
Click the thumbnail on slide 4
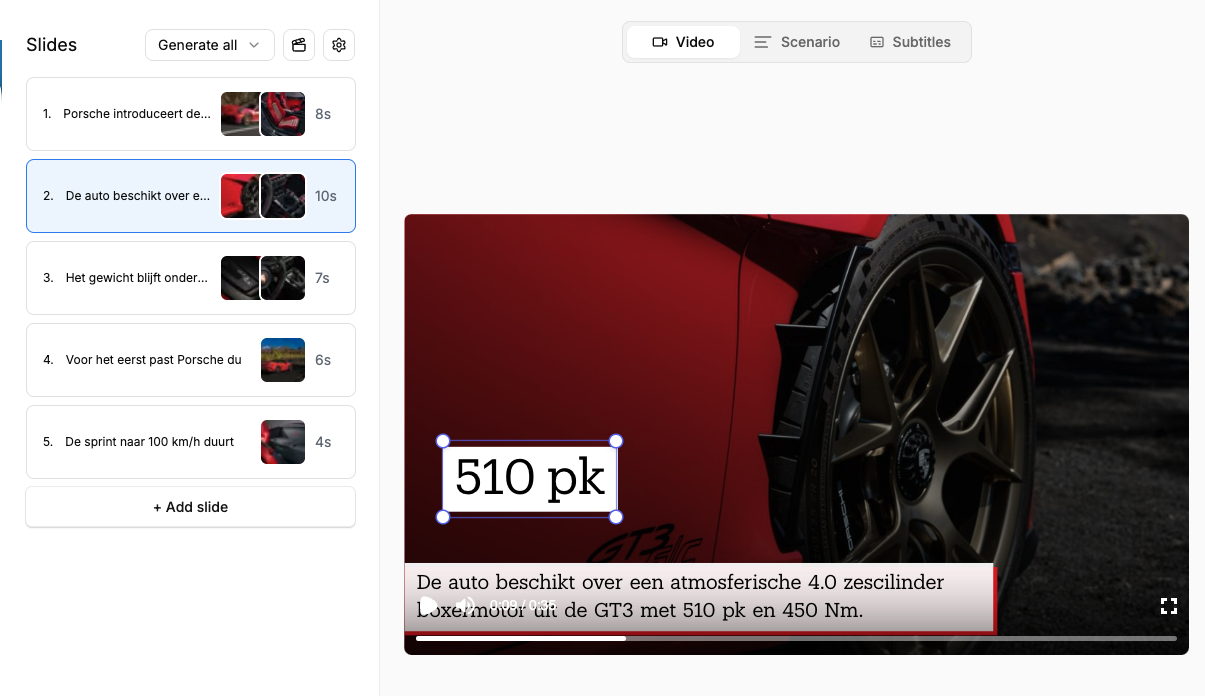click(283, 360)
